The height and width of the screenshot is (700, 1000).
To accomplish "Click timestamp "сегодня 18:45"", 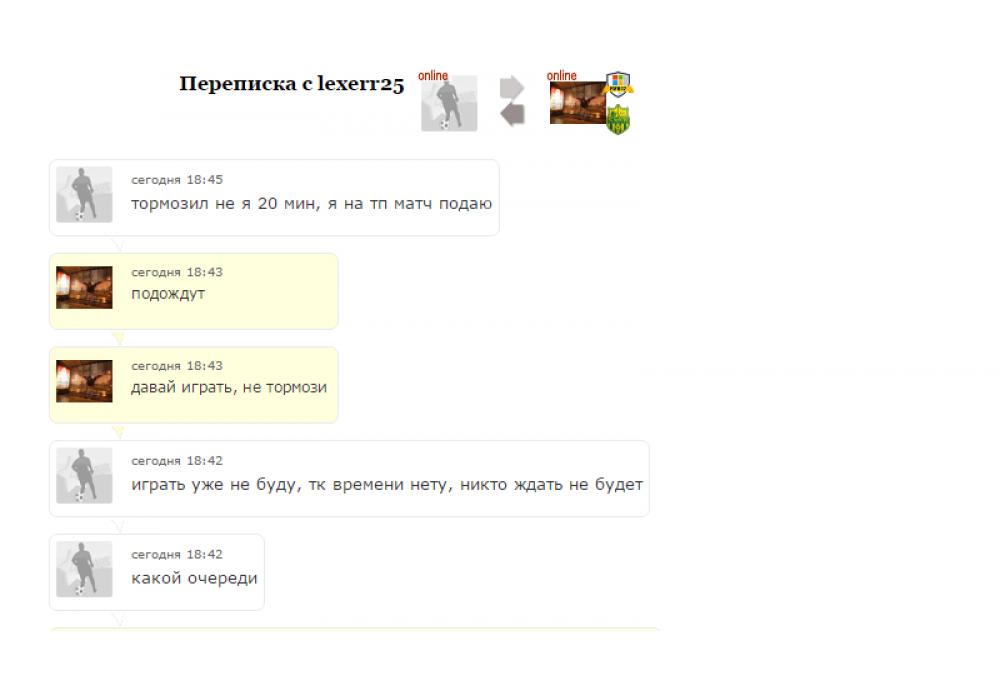I will (x=177, y=180).
